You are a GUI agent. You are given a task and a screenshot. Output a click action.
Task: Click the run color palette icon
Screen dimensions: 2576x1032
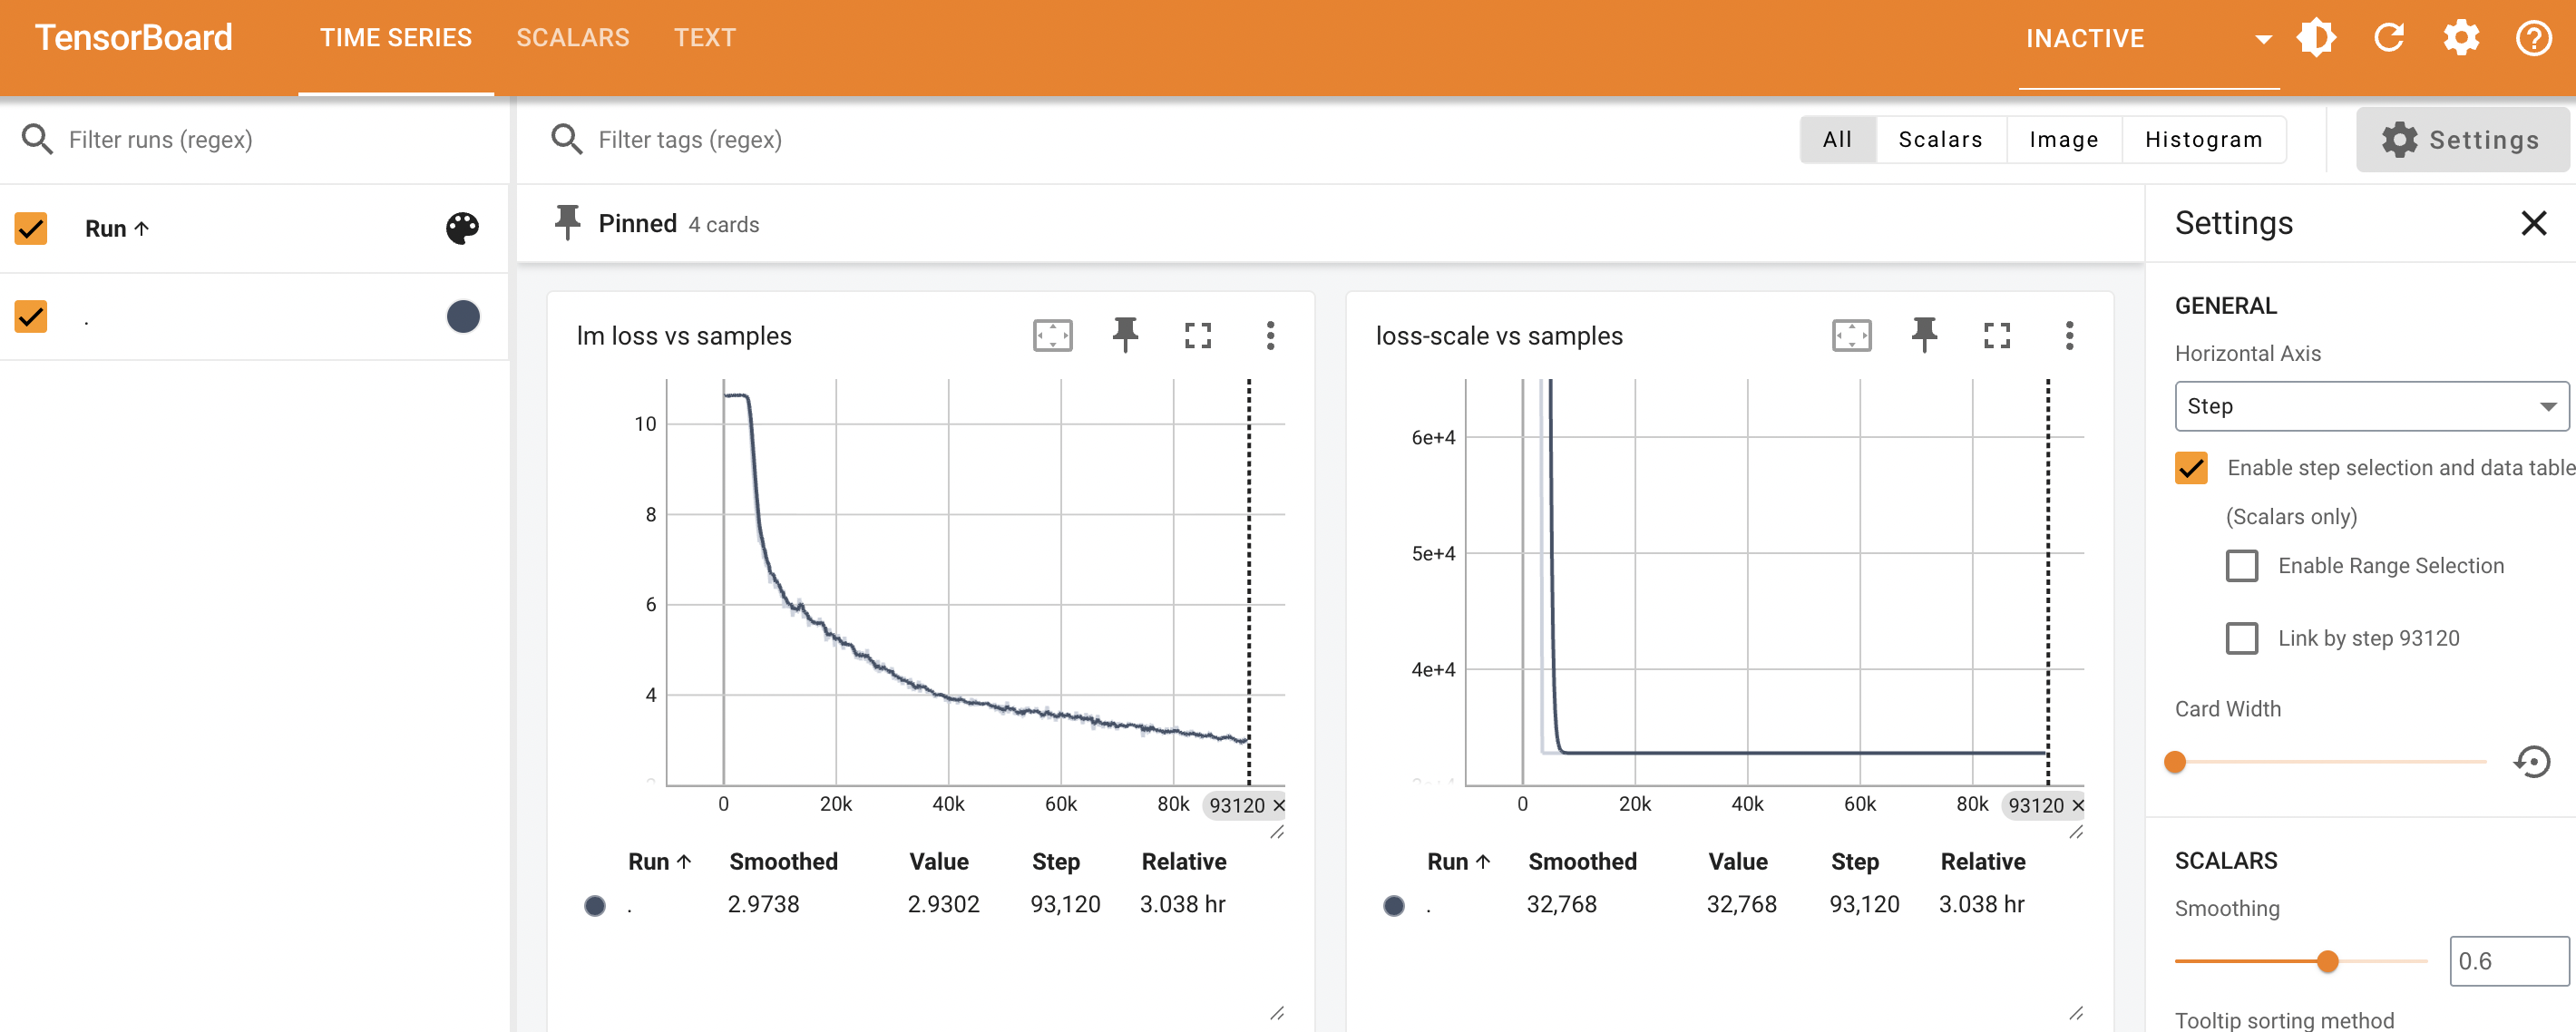[x=462, y=228]
